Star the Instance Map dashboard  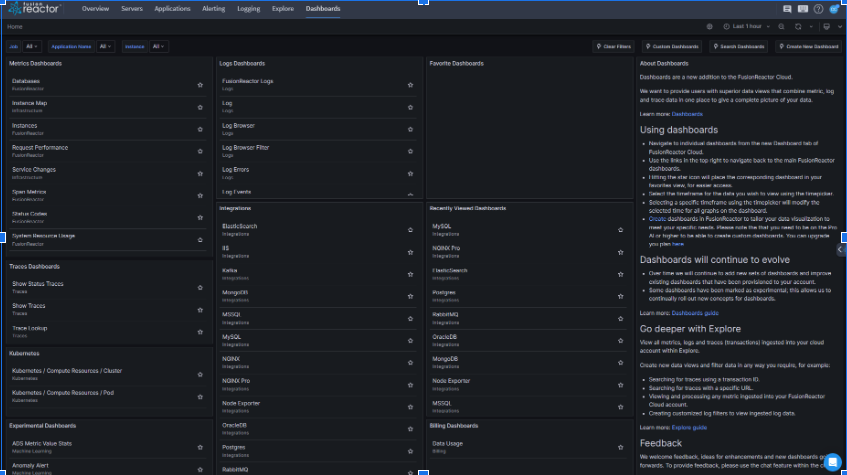tap(200, 107)
